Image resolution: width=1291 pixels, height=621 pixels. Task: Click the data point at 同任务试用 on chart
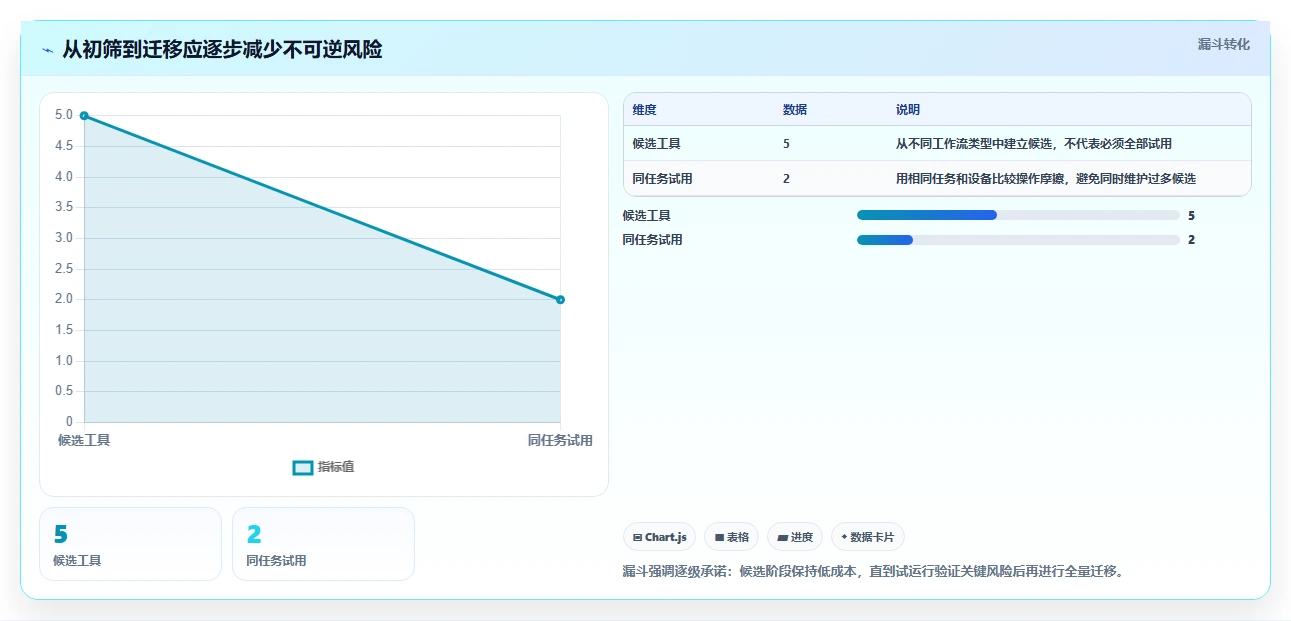coord(560,300)
